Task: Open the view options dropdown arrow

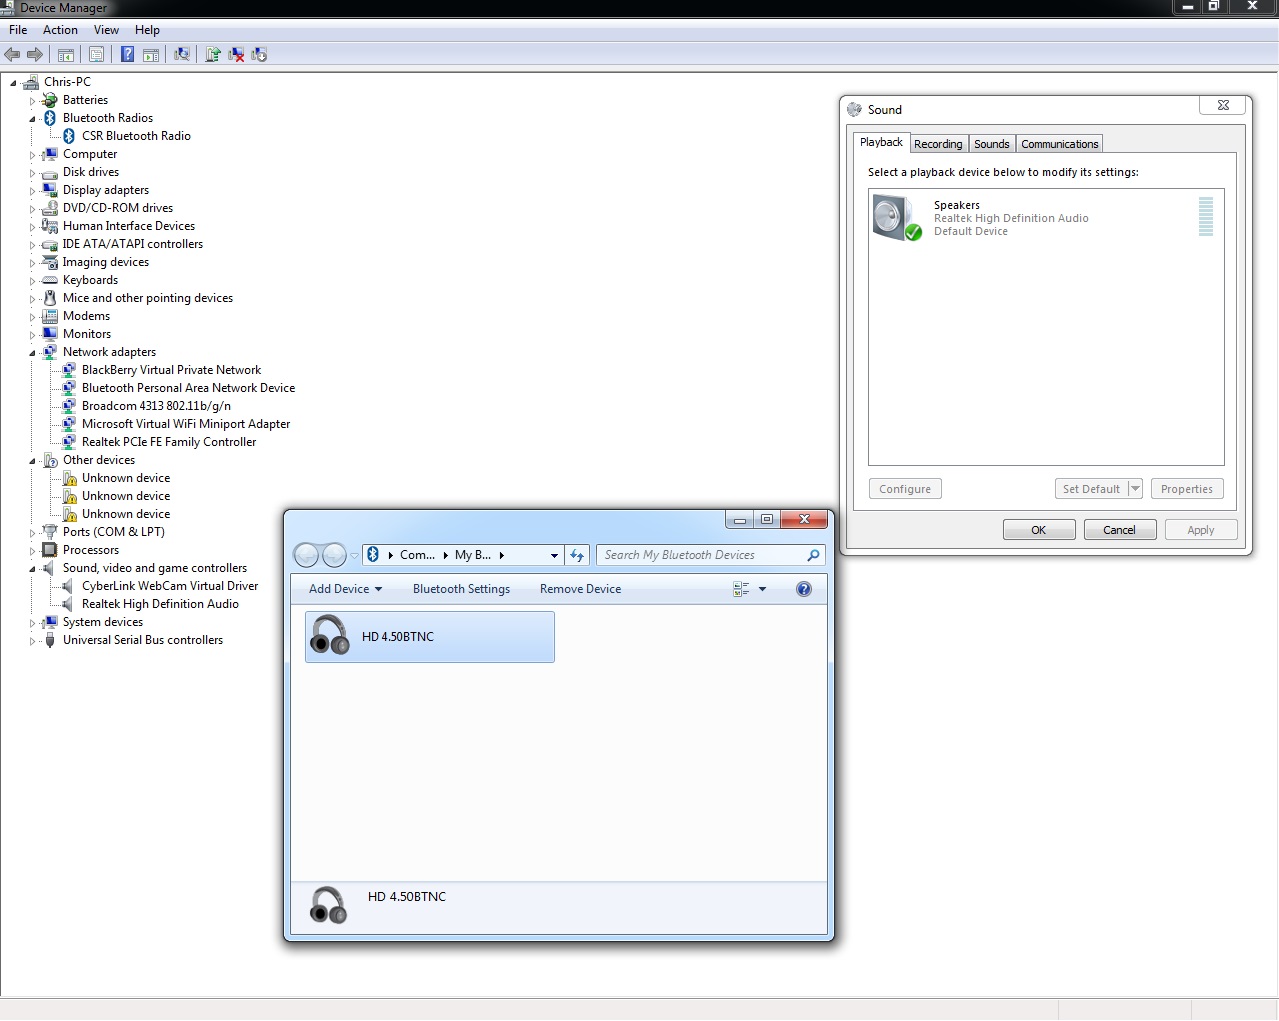Action: (x=762, y=589)
